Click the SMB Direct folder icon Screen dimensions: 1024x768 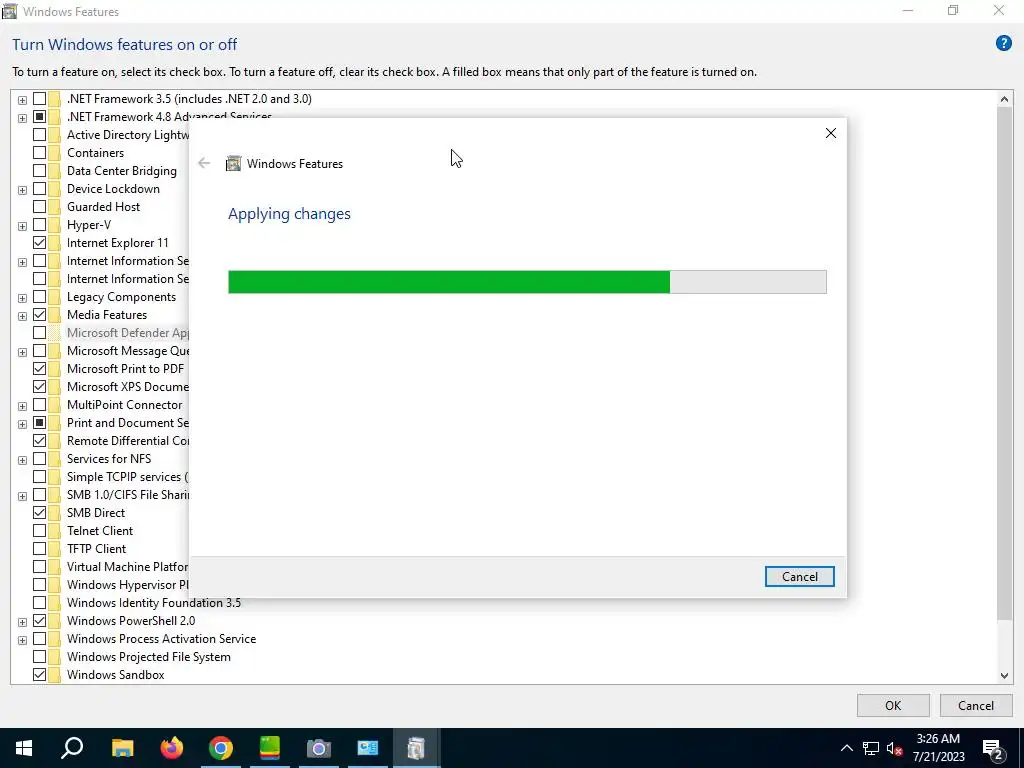coord(55,513)
